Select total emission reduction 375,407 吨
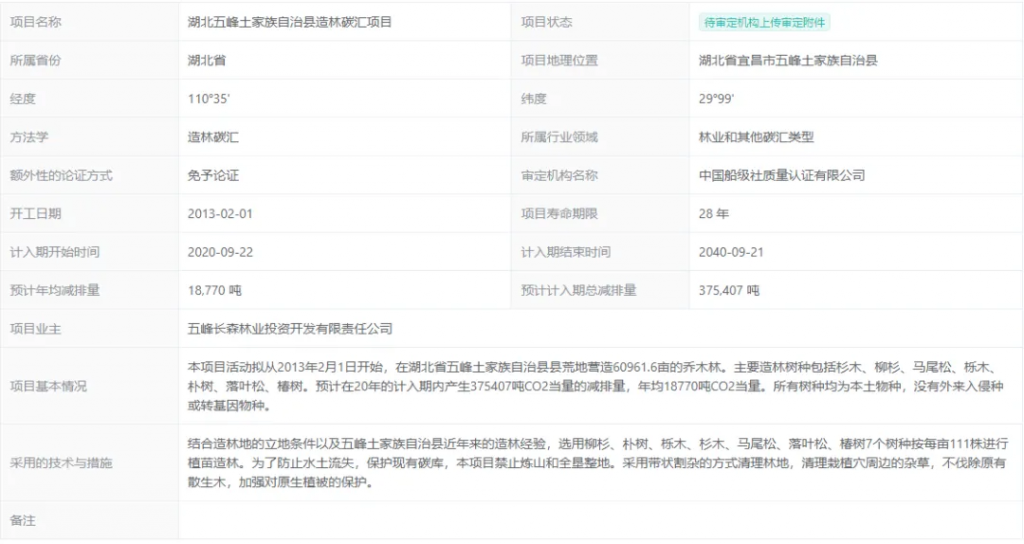 [729, 290]
